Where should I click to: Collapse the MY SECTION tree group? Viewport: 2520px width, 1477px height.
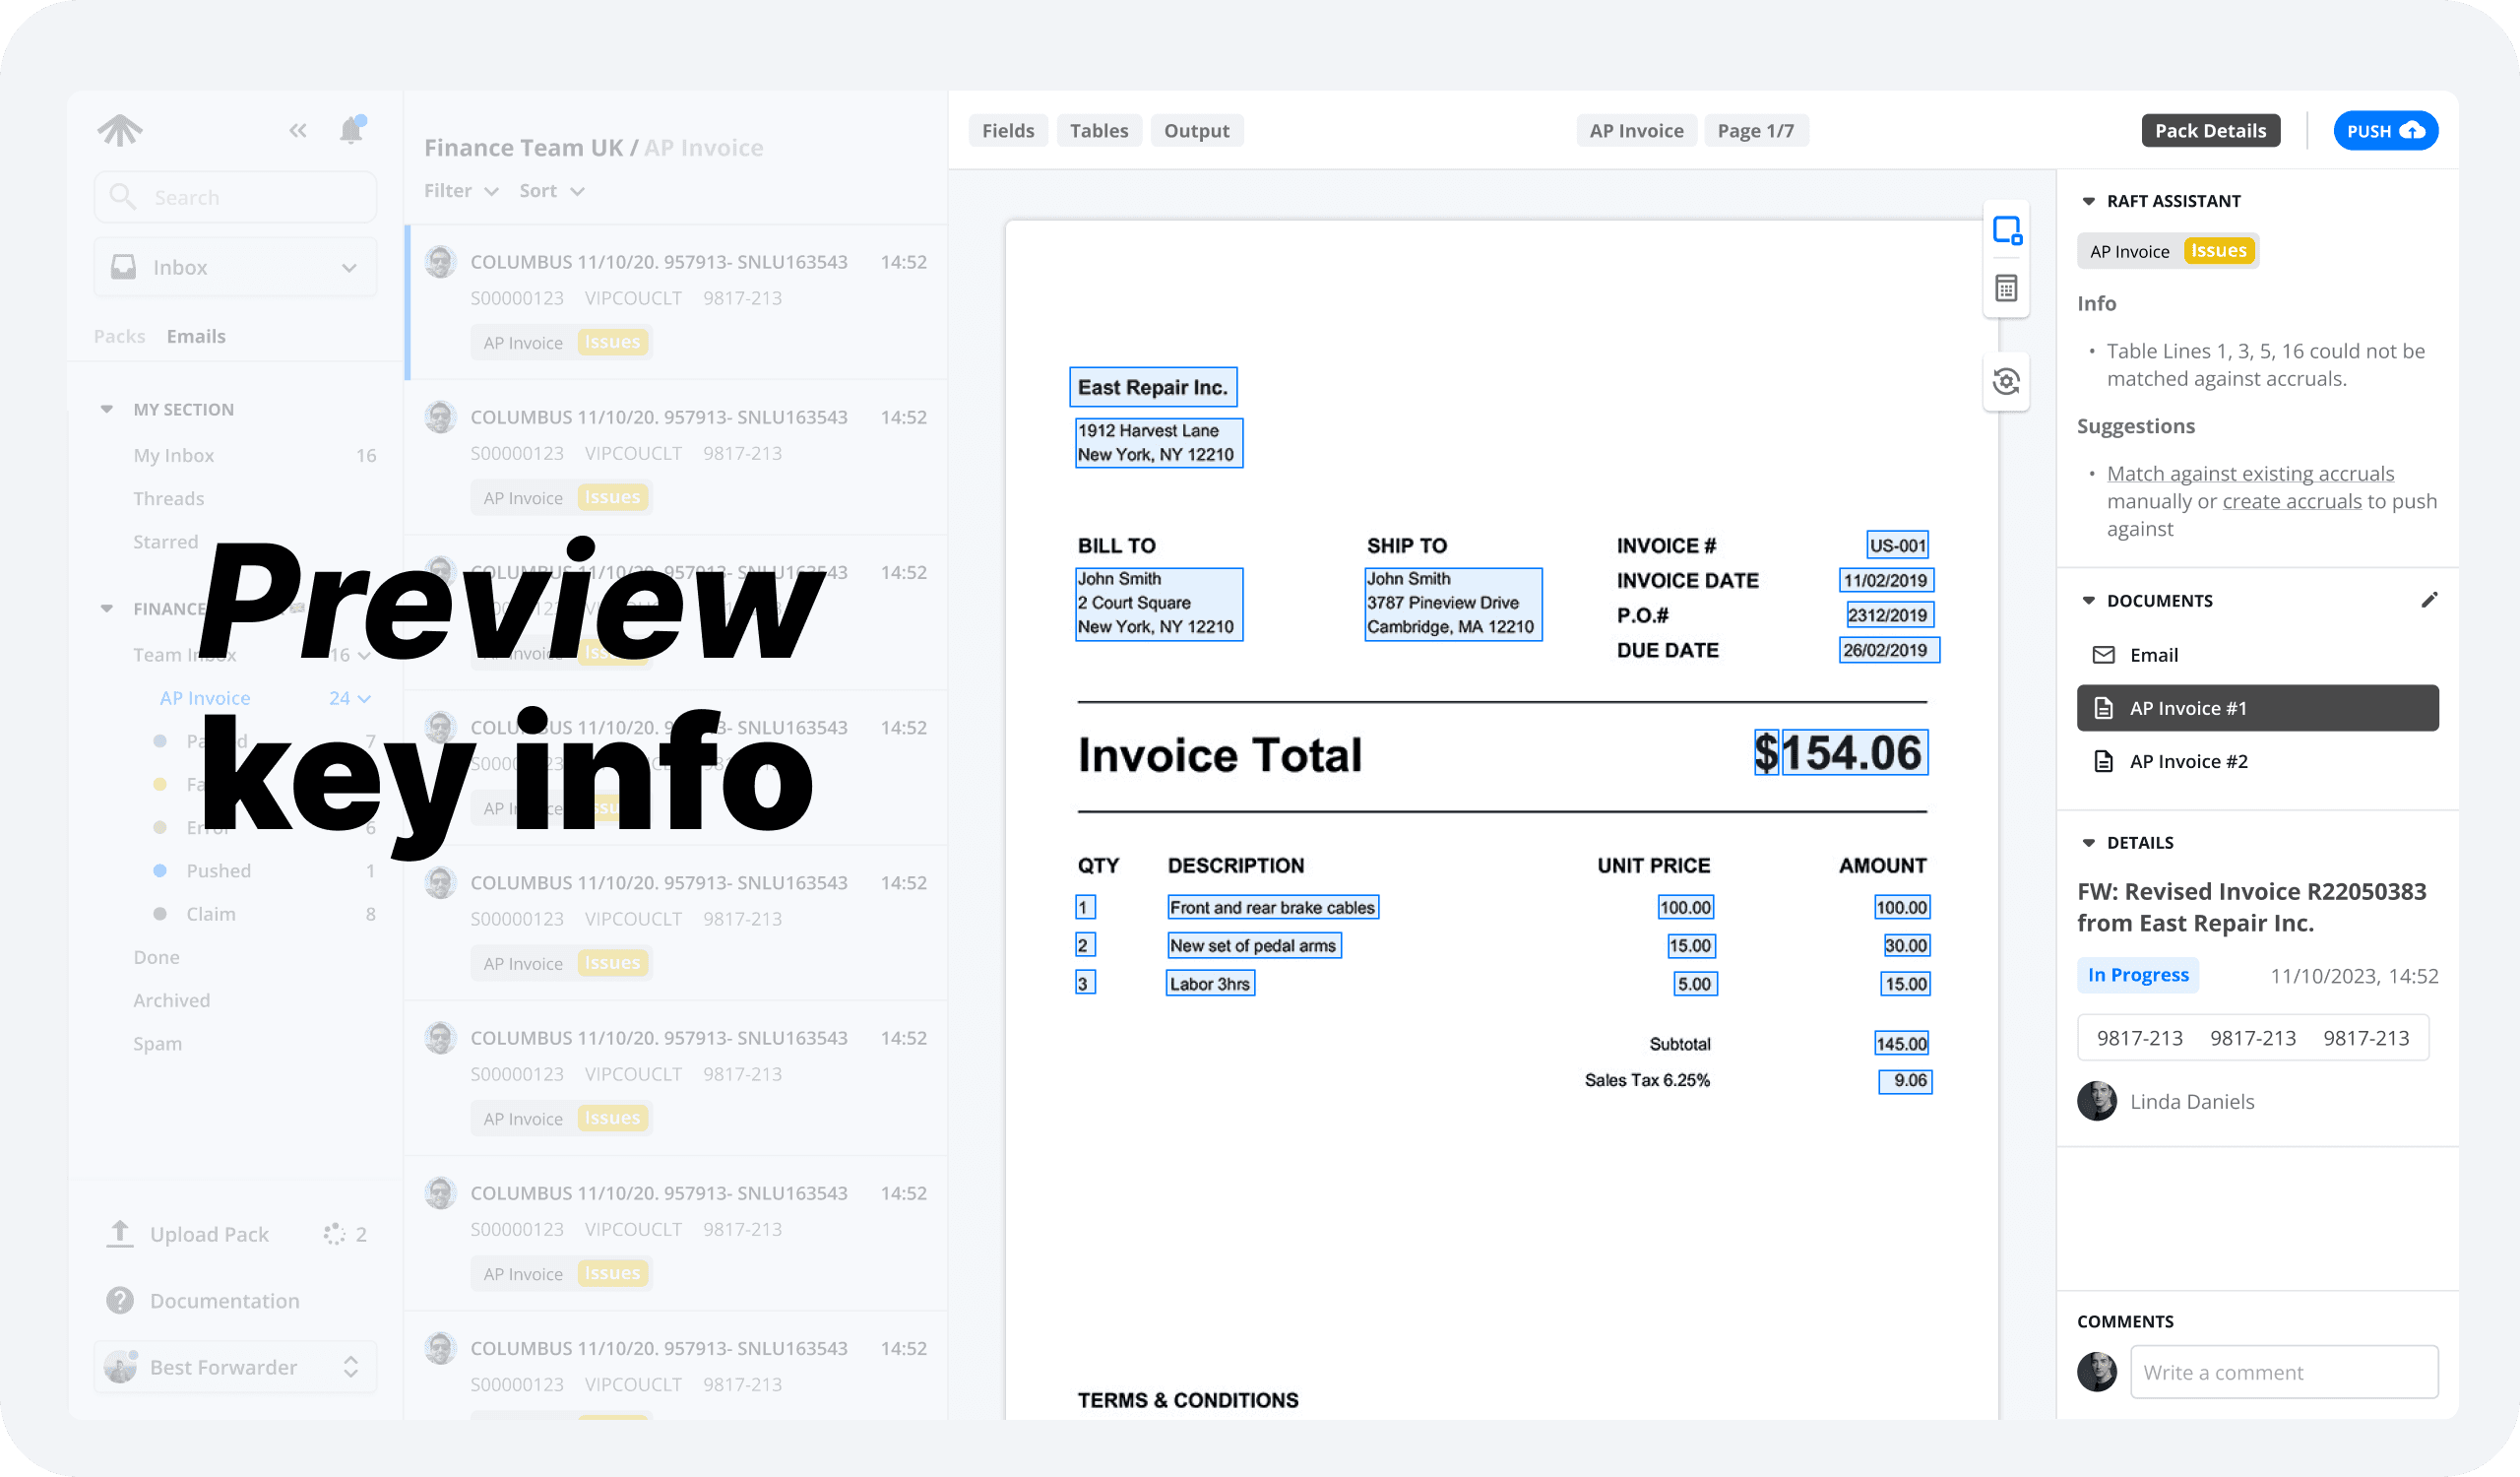pos(107,409)
